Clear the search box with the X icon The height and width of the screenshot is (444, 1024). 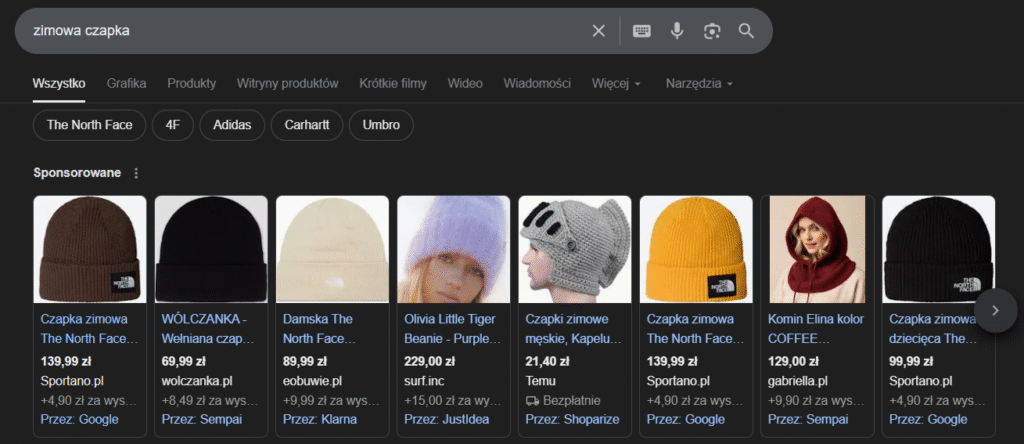pos(598,31)
